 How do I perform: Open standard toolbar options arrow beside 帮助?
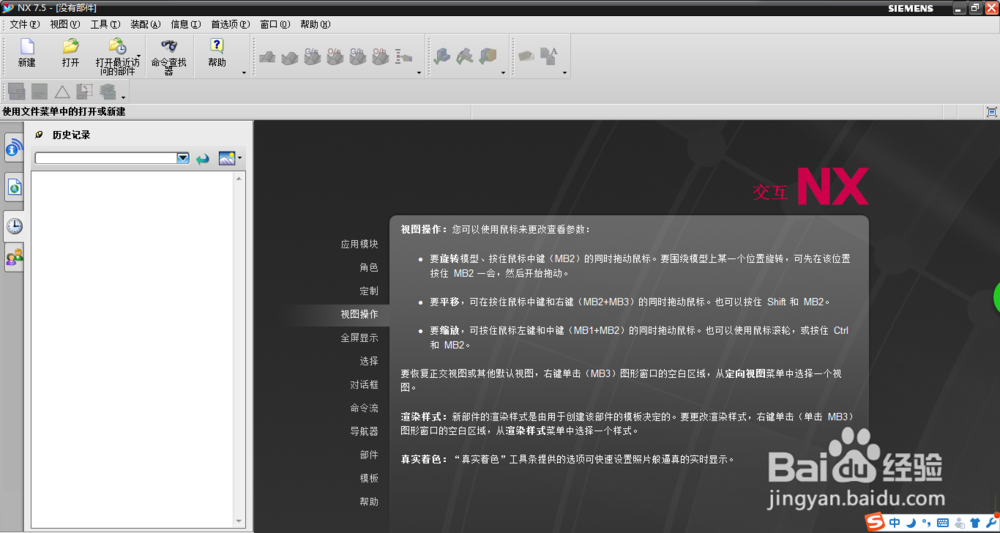[244, 73]
